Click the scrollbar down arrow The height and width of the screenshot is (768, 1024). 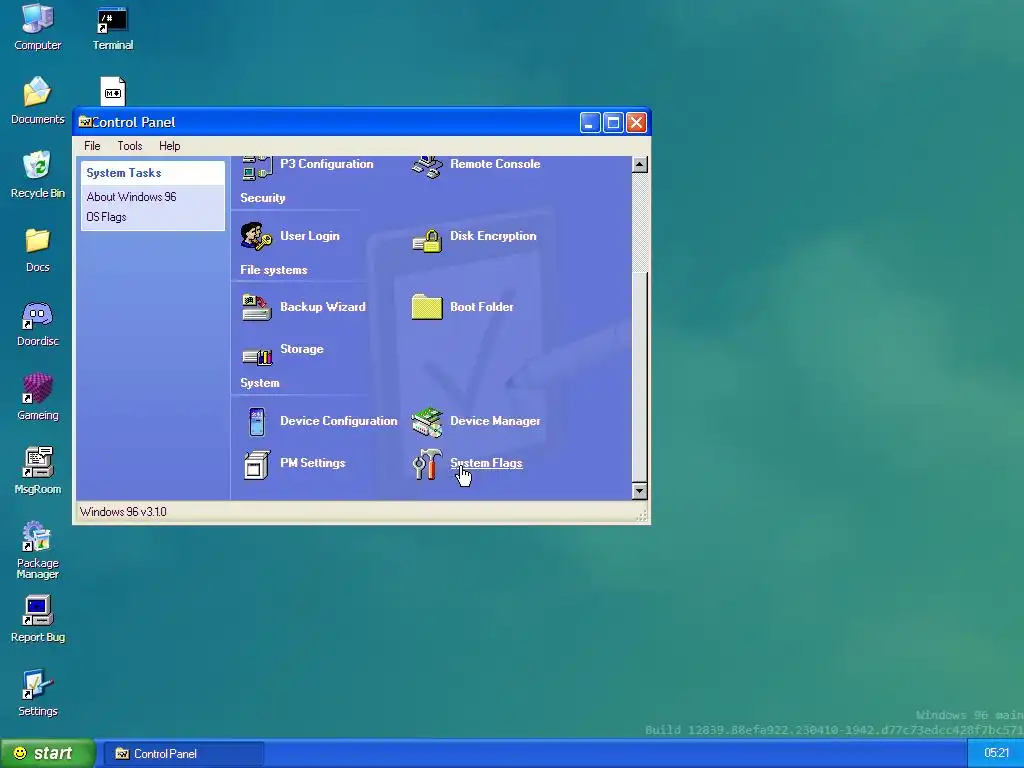coord(640,490)
